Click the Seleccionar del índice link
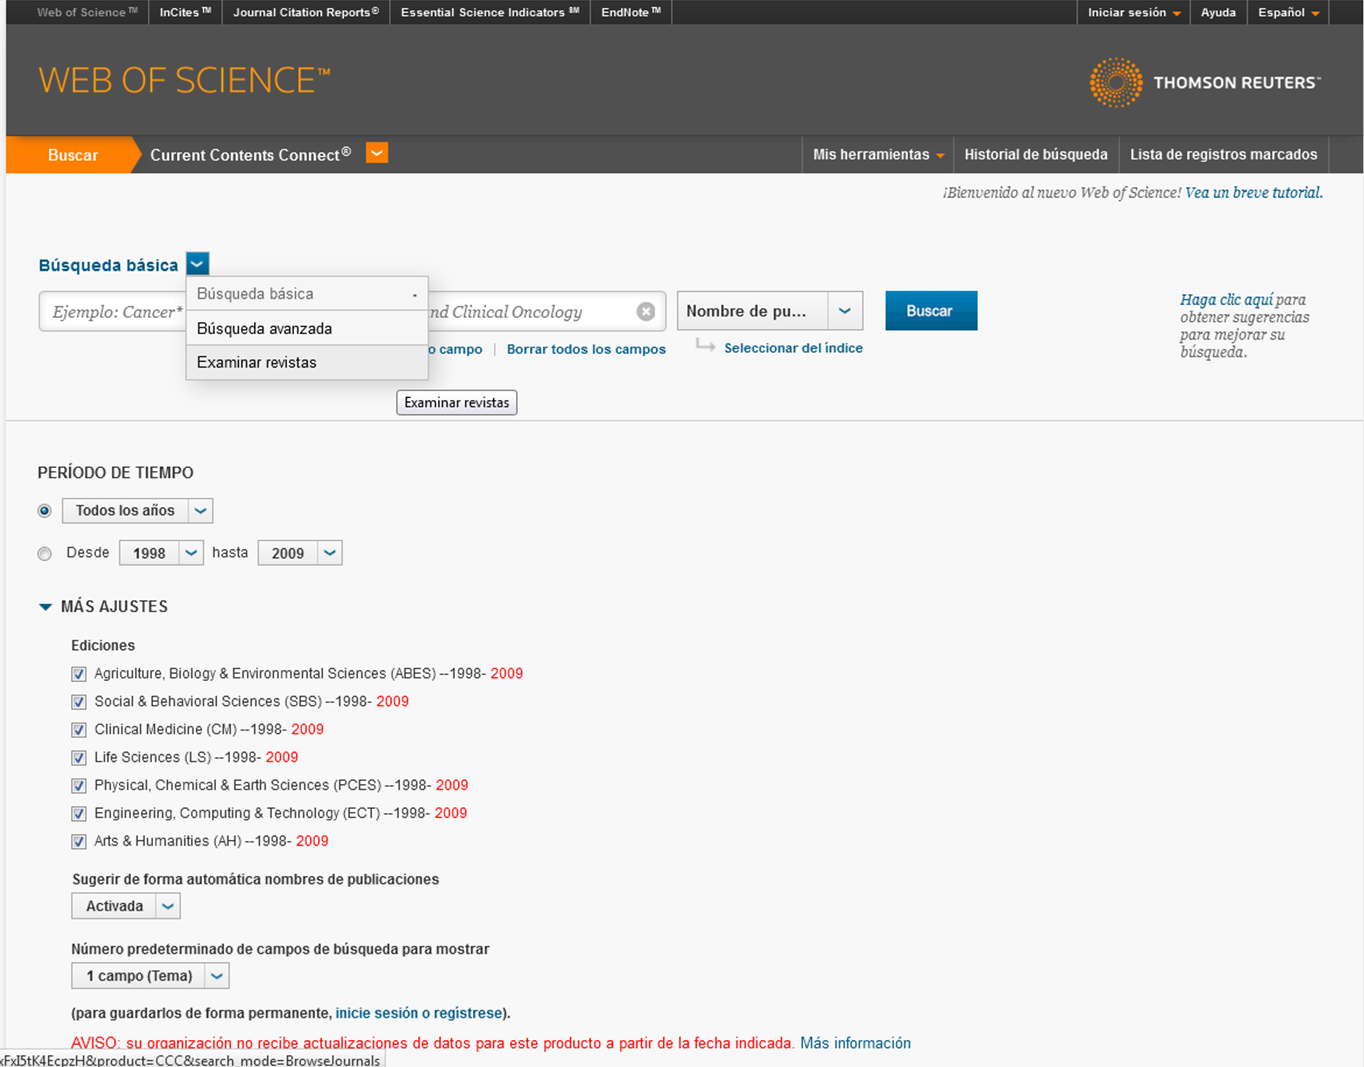The width and height of the screenshot is (1364, 1067). point(793,348)
